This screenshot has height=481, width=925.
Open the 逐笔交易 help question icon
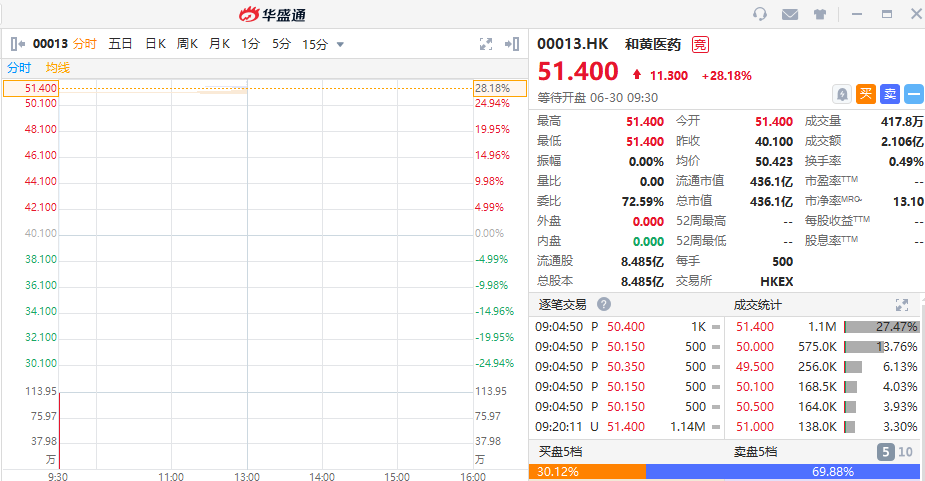[603, 305]
